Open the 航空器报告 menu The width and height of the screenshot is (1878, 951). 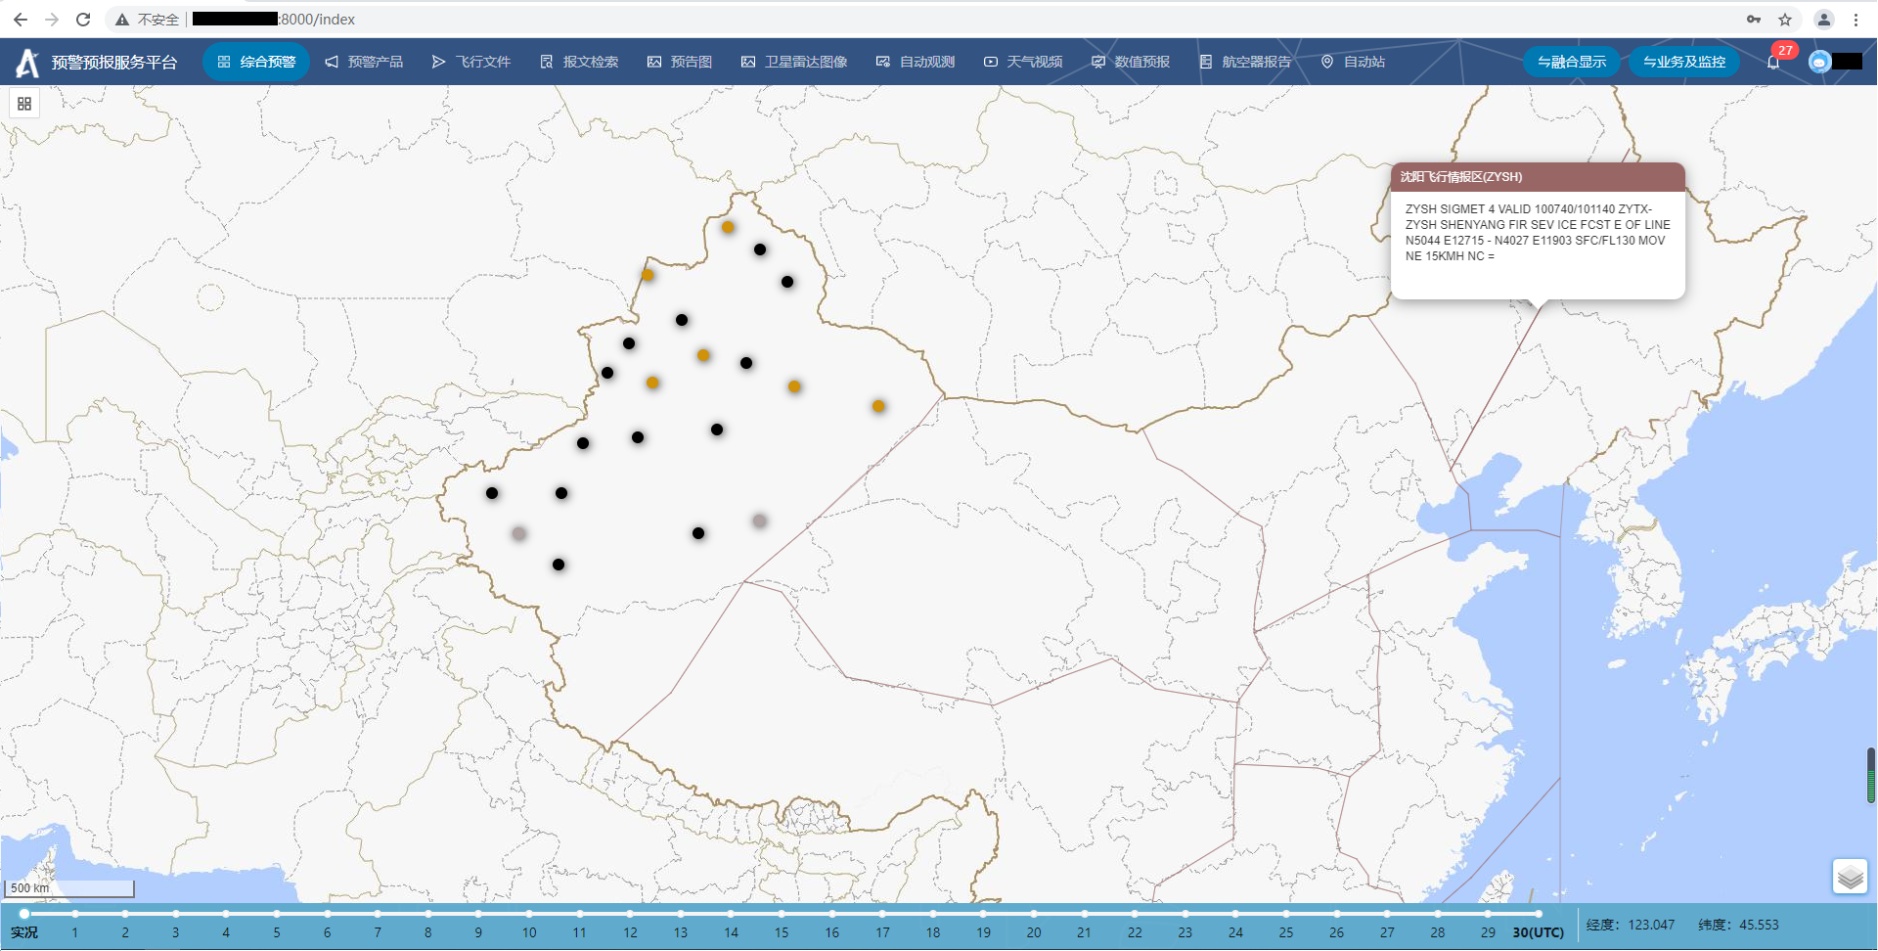1245,62
